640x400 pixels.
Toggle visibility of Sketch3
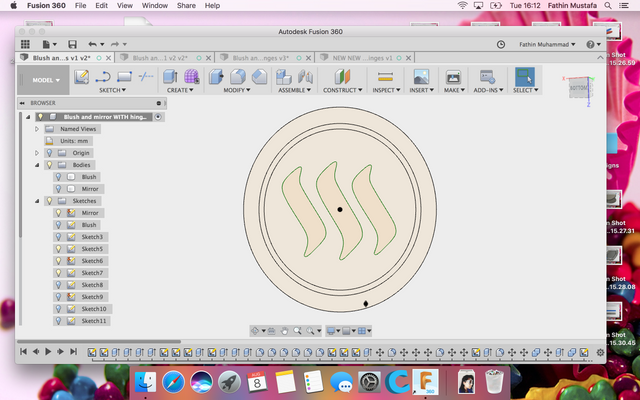pos(58,237)
